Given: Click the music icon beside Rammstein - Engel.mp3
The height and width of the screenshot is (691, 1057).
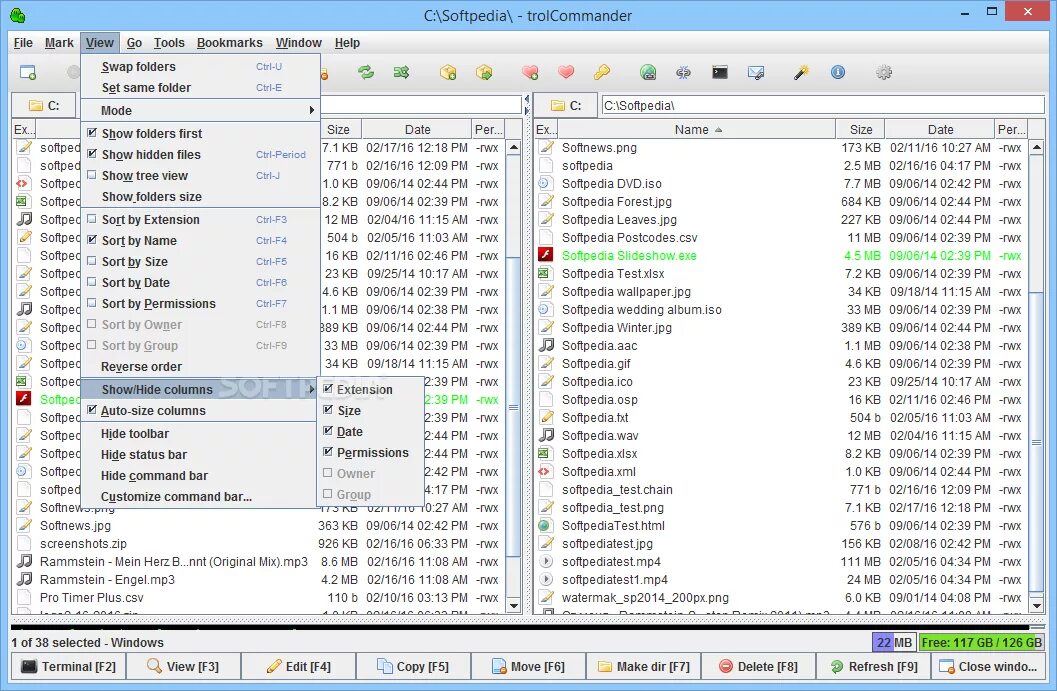Looking at the screenshot, I should click(x=24, y=579).
